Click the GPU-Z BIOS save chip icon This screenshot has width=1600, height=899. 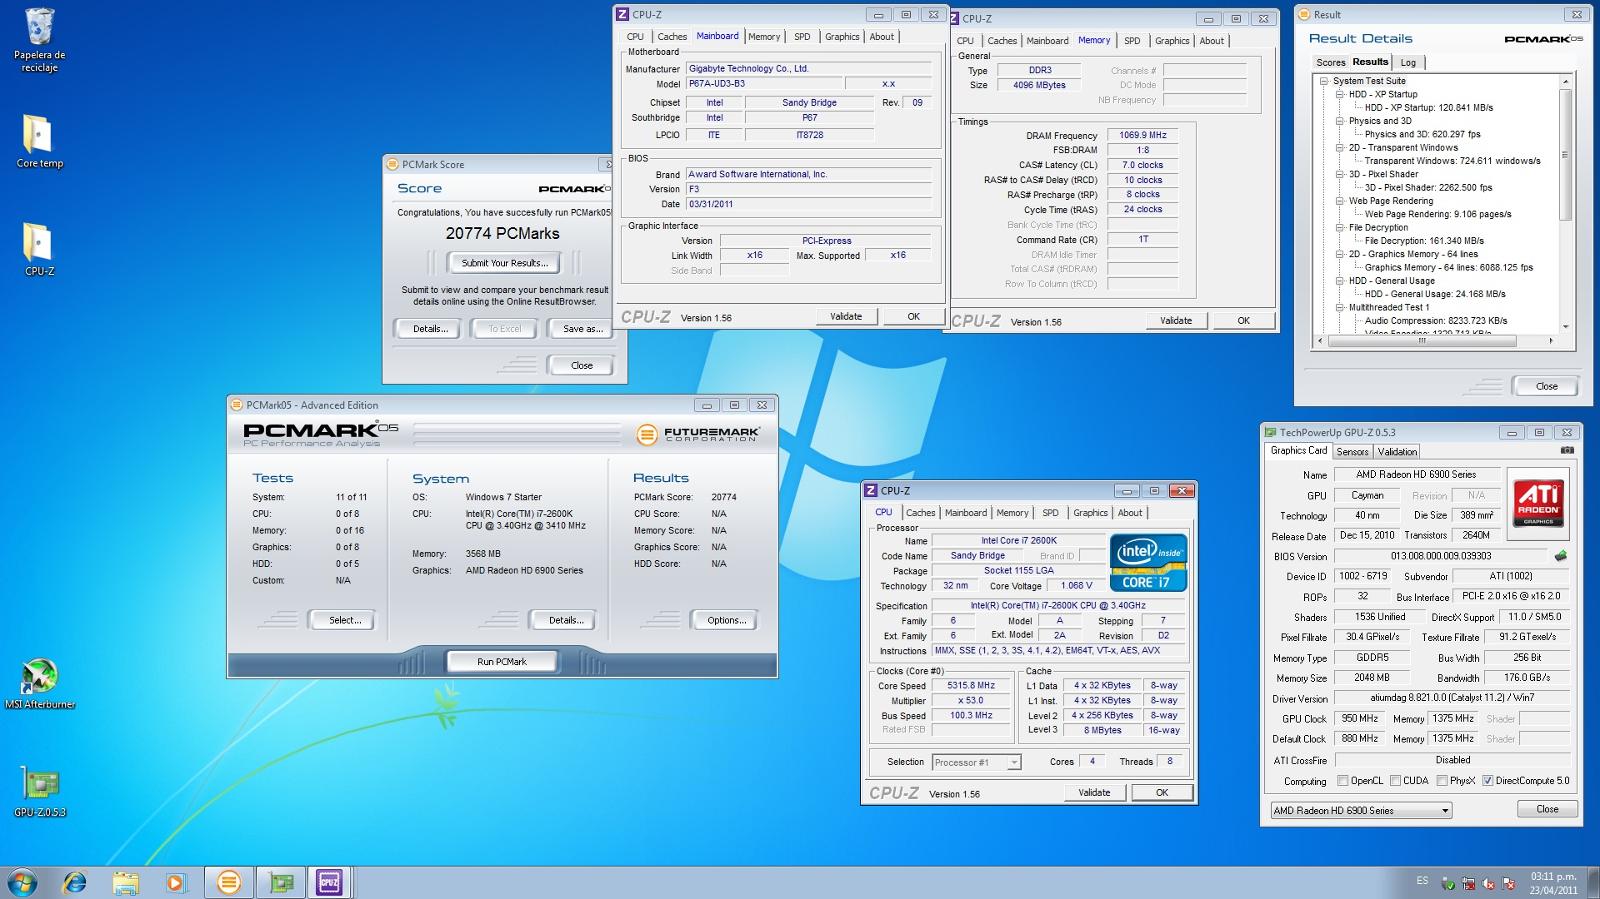tap(1560, 556)
